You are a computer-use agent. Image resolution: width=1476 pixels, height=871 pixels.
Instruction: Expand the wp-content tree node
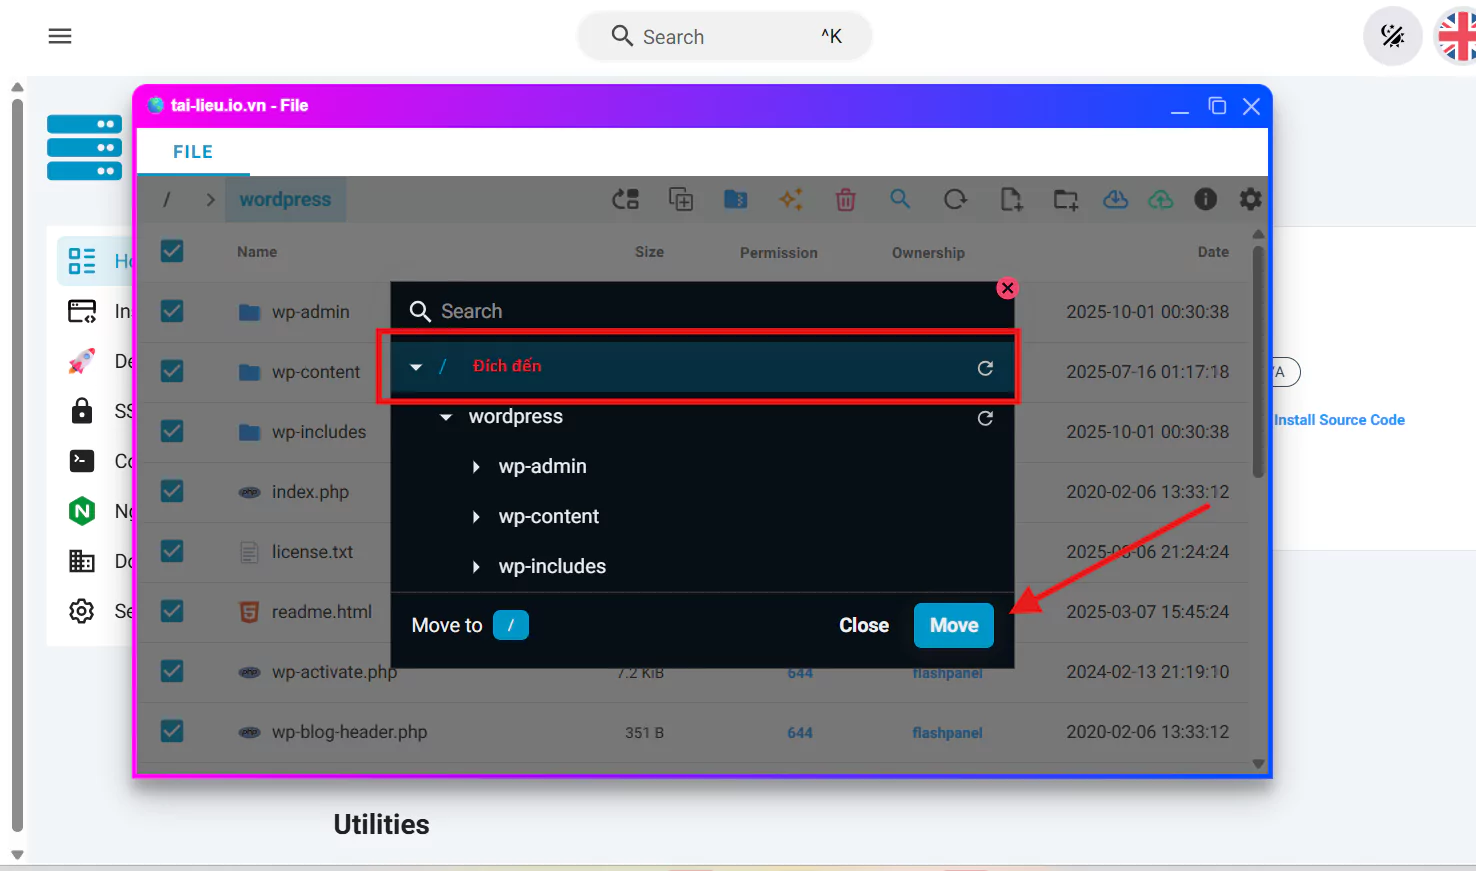point(476,517)
